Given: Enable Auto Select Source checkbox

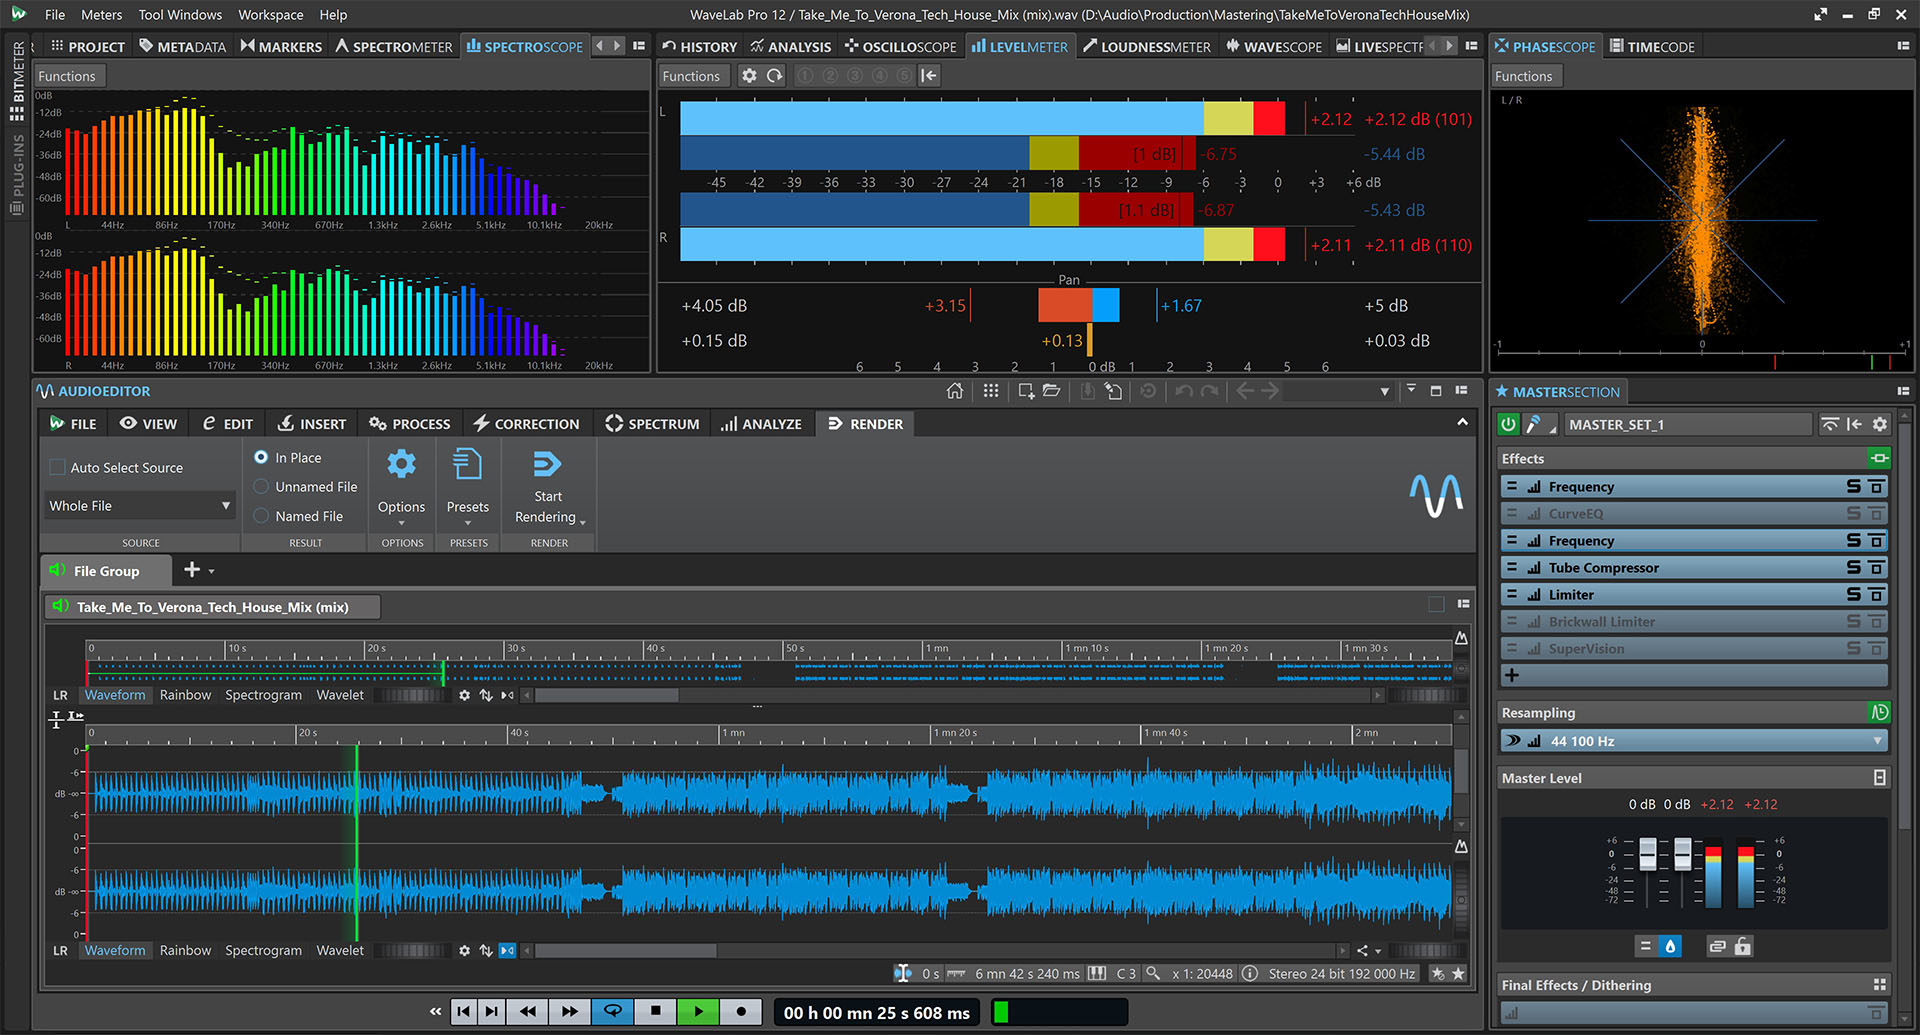Looking at the screenshot, I should click(57, 467).
